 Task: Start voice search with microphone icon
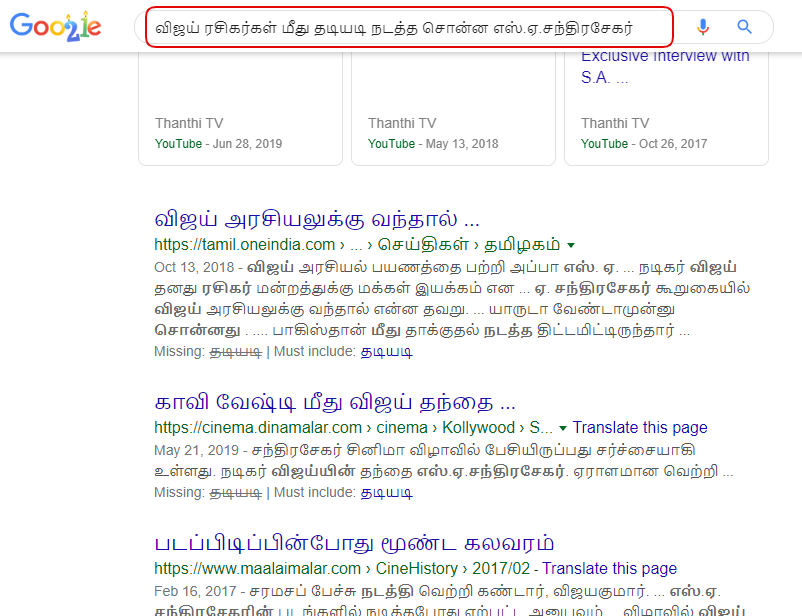[703, 27]
